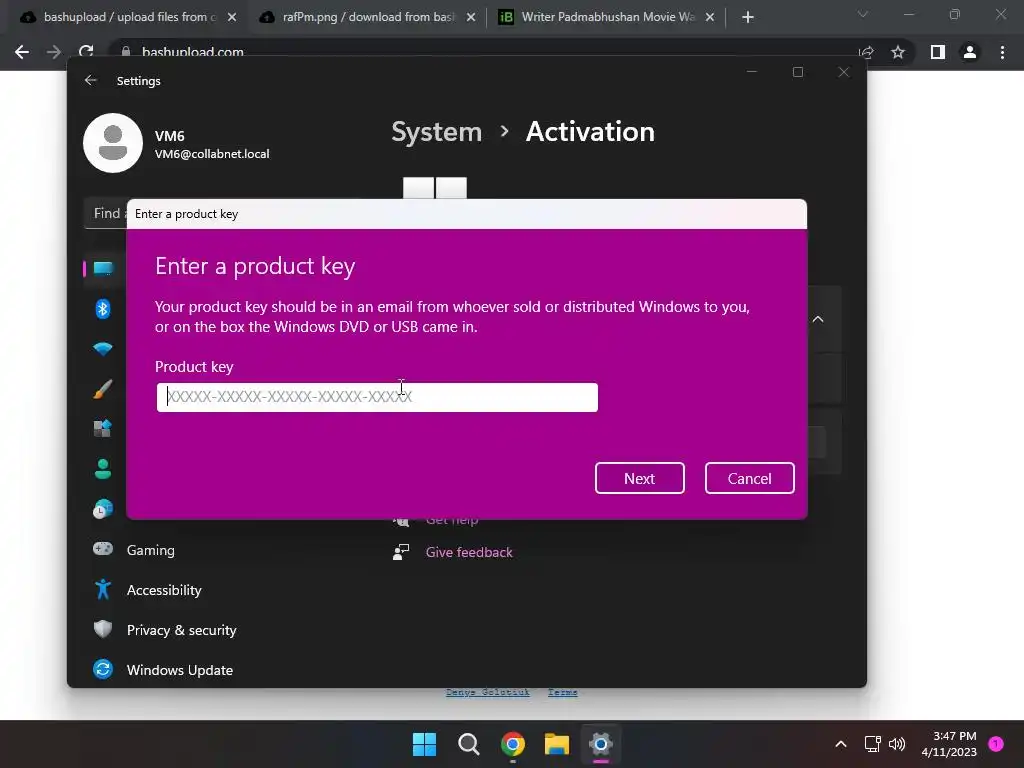Viewport: 1024px width, 768px height.
Task: Open Chrome from the taskbar
Action: point(513,744)
